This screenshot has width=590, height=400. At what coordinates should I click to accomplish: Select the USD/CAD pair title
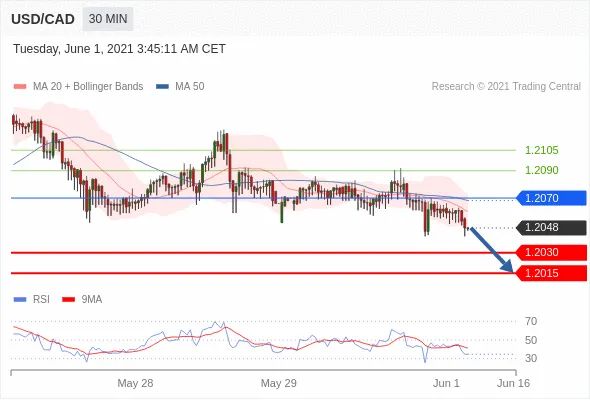pos(43,19)
